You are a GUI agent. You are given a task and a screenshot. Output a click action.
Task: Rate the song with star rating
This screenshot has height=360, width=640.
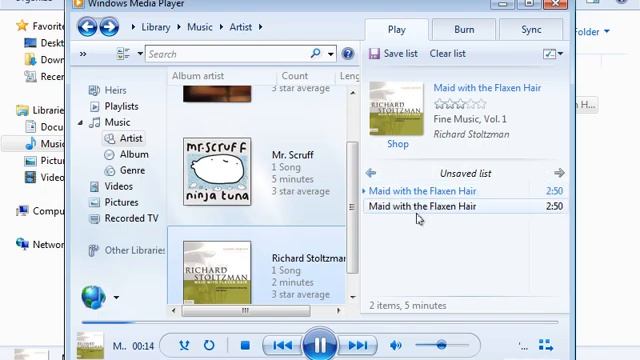pos(460,104)
